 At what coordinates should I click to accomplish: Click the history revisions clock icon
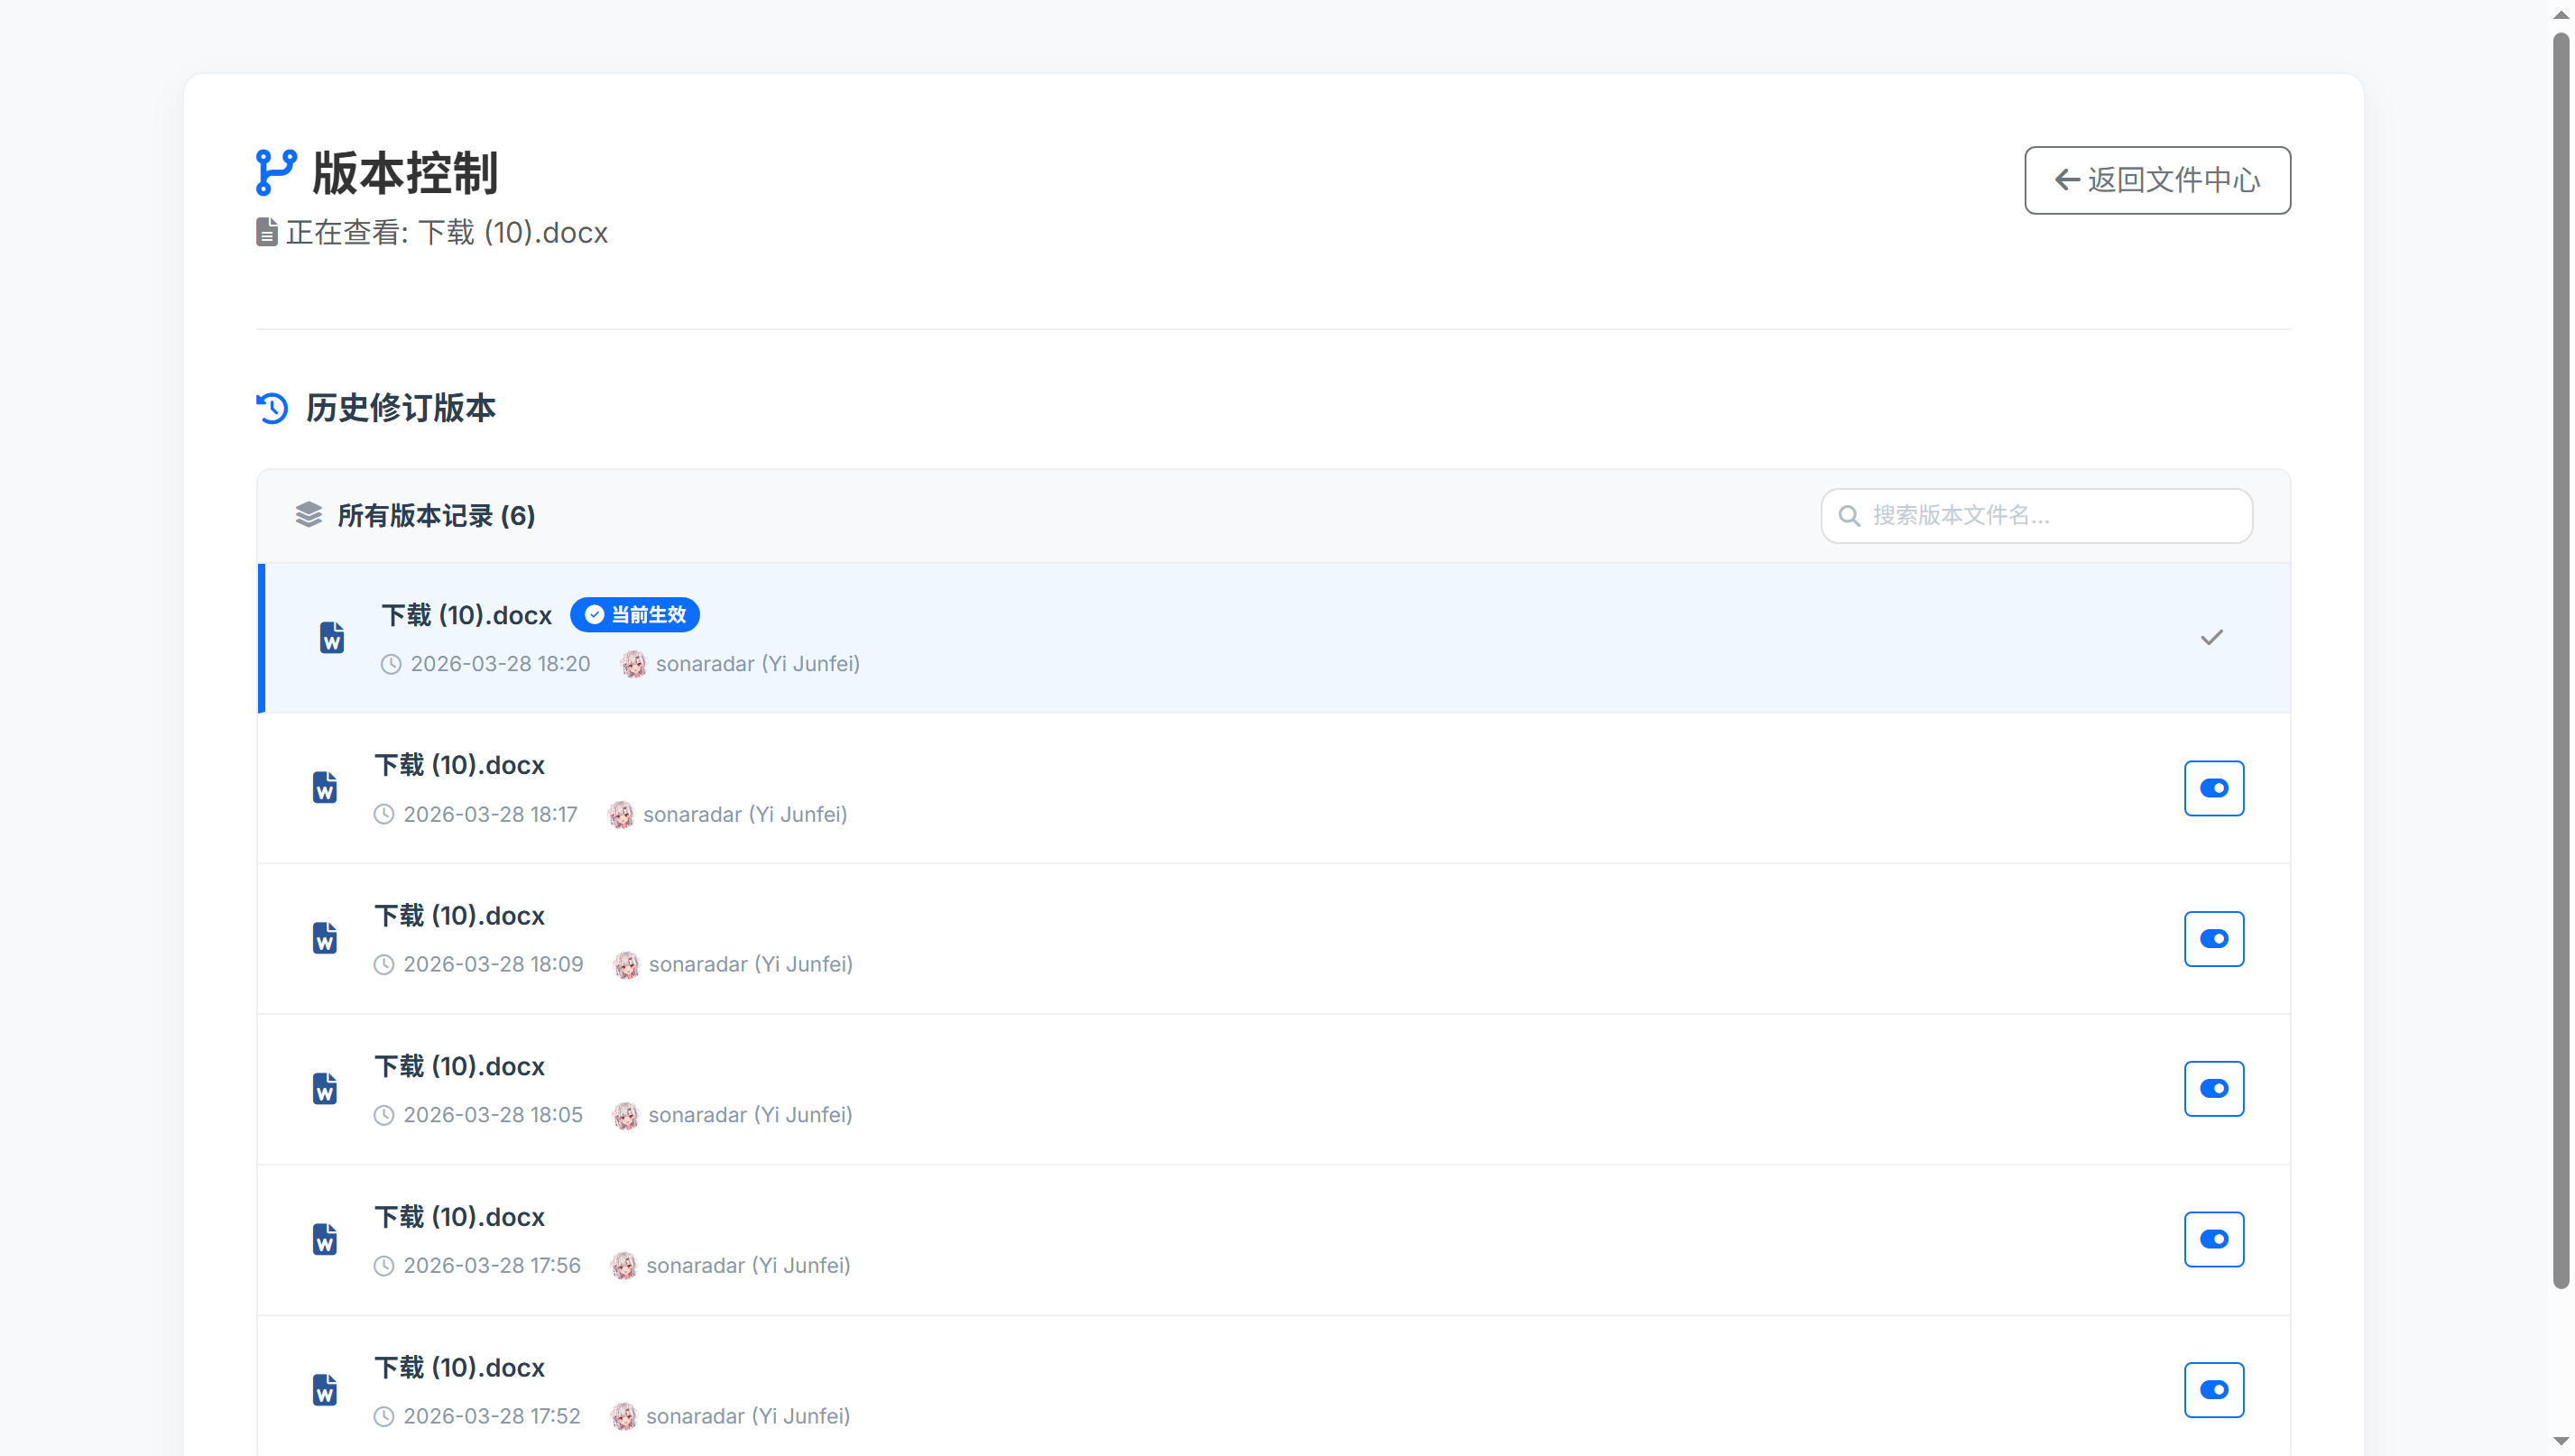tap(272, 408)
